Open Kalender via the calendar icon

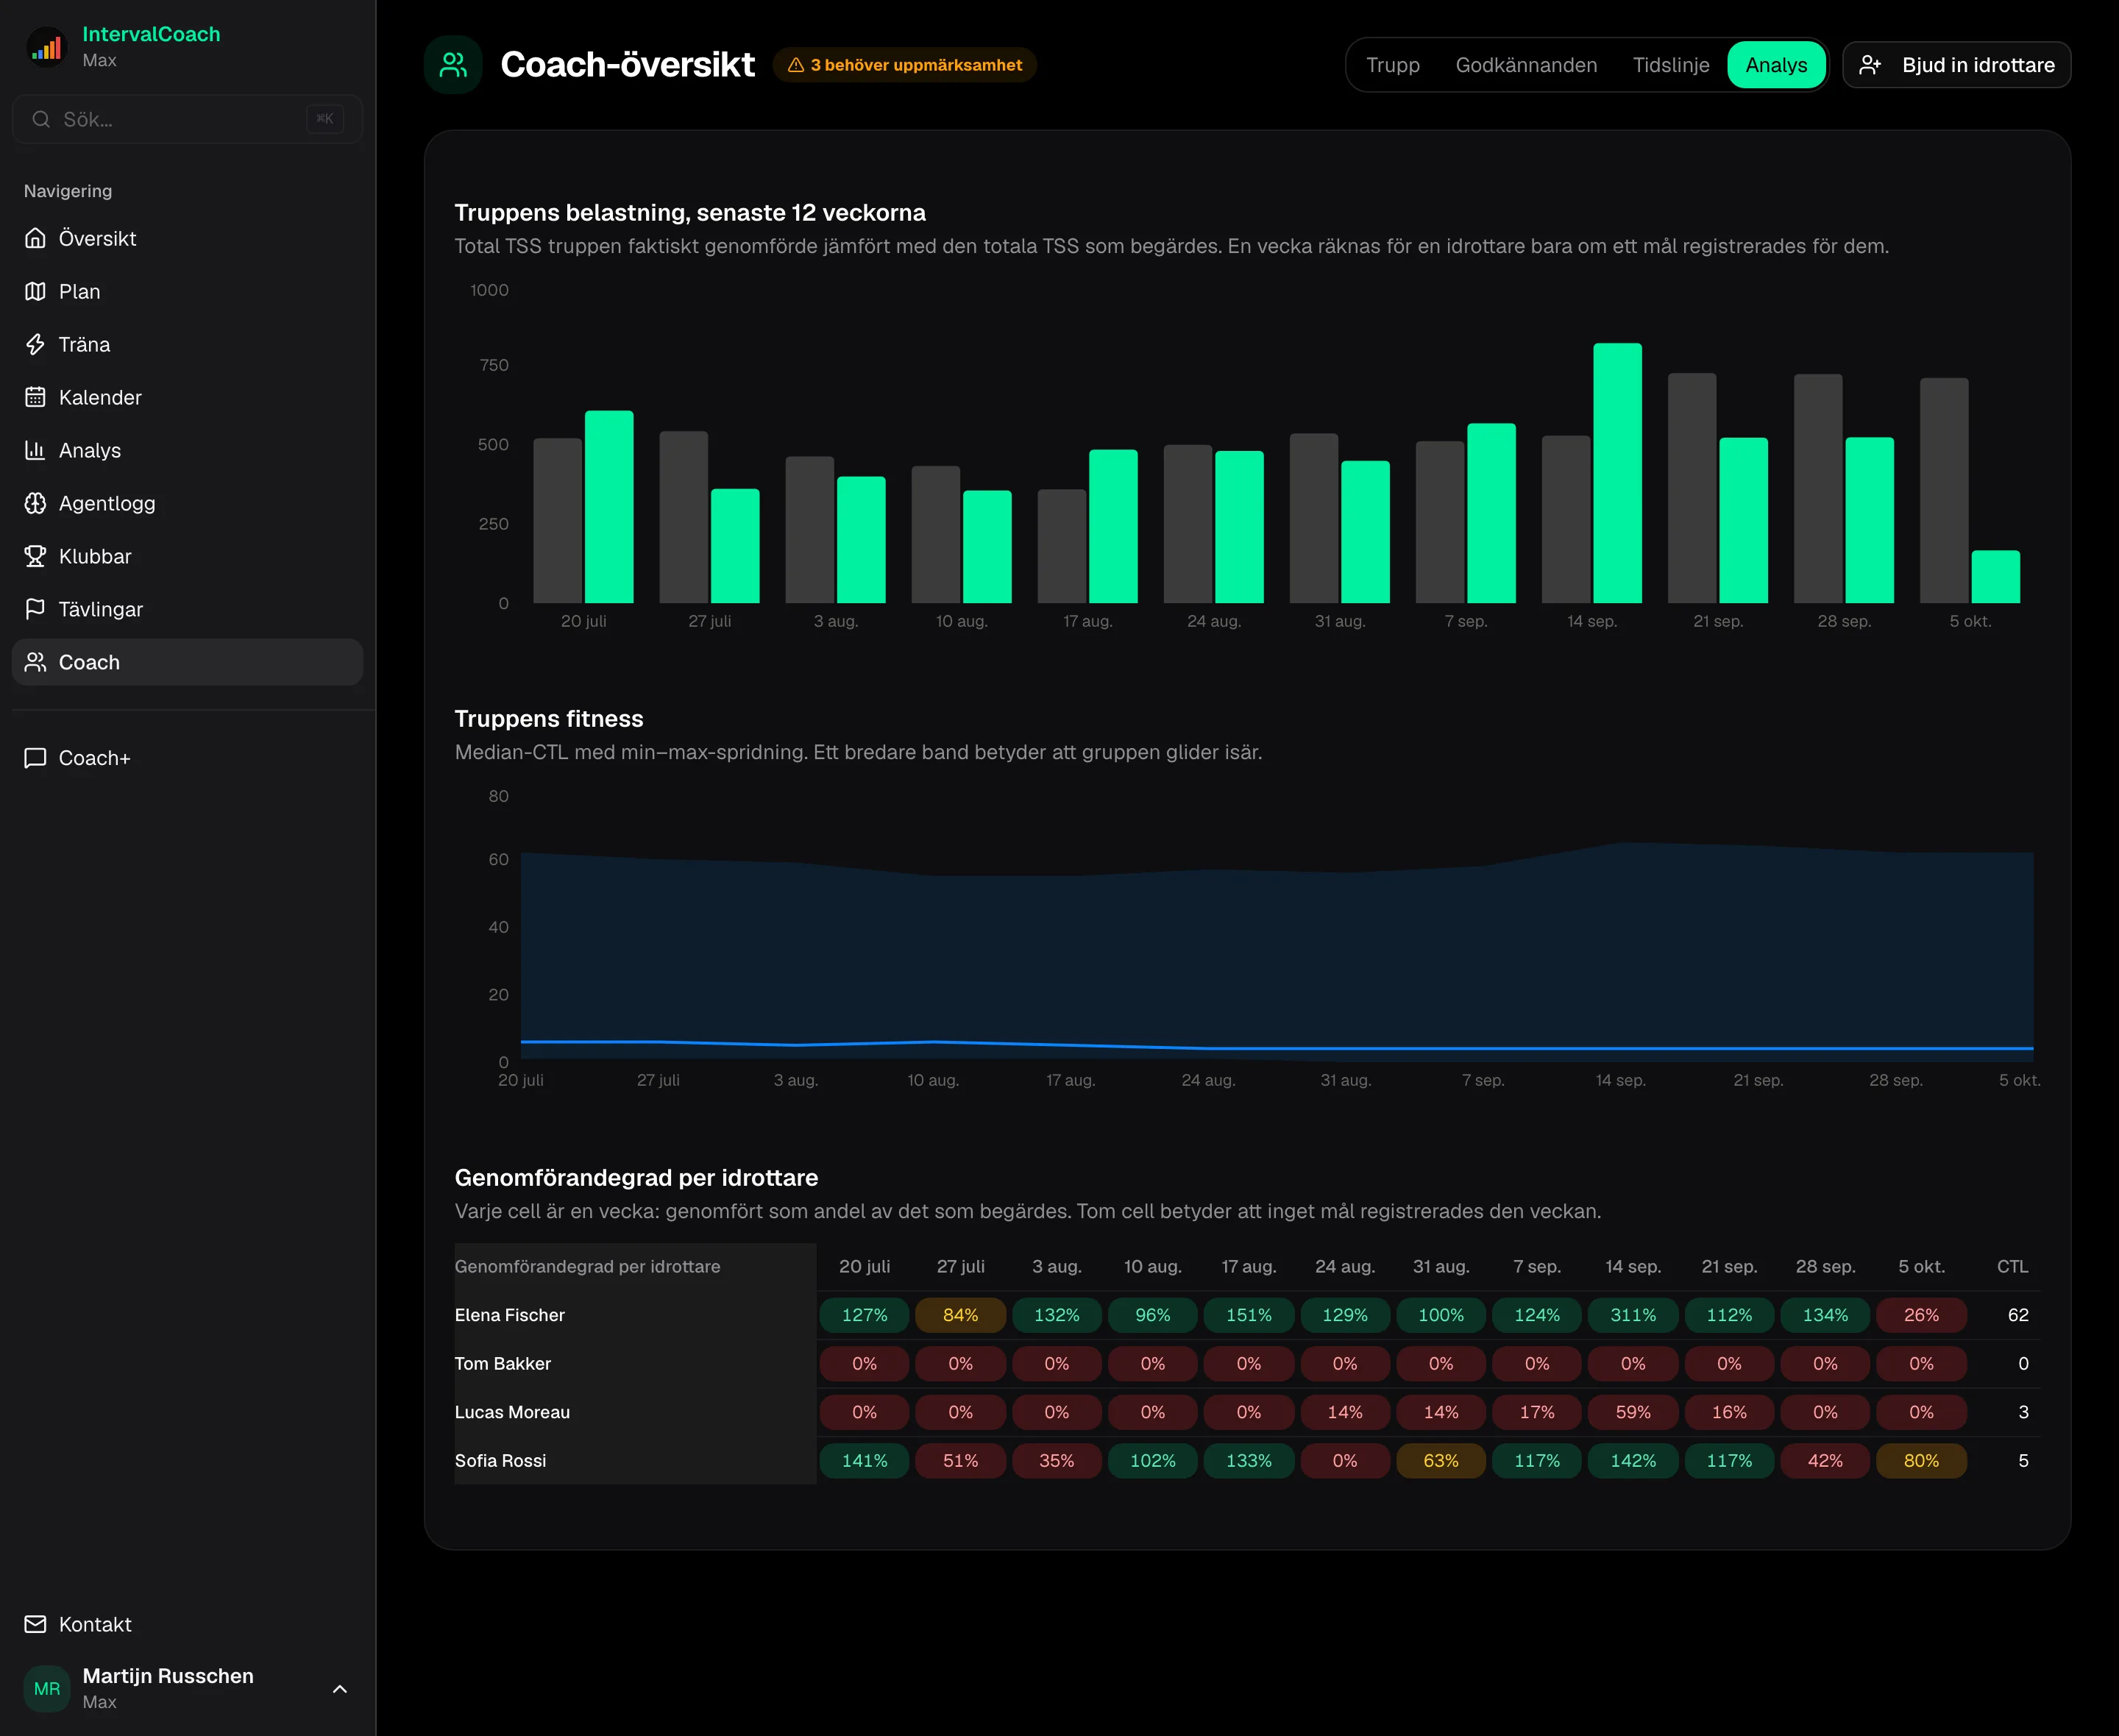pos(35,397)
